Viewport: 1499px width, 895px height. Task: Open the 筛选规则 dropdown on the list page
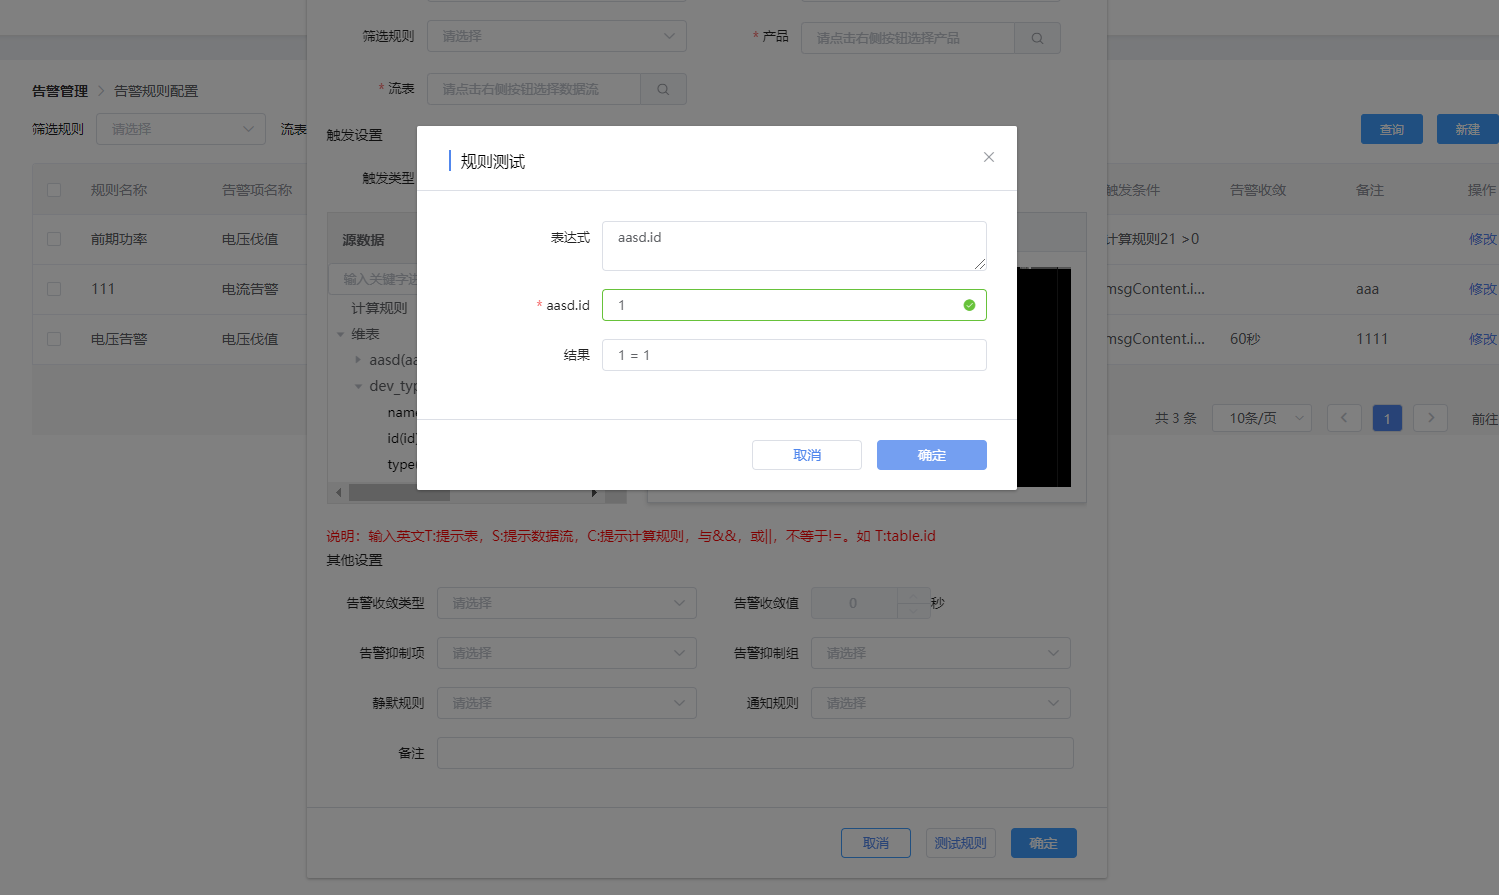pos(181,129)
